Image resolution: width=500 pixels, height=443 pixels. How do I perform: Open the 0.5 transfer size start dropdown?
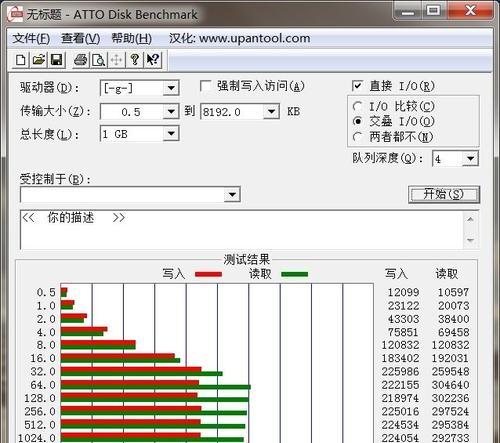171,111
